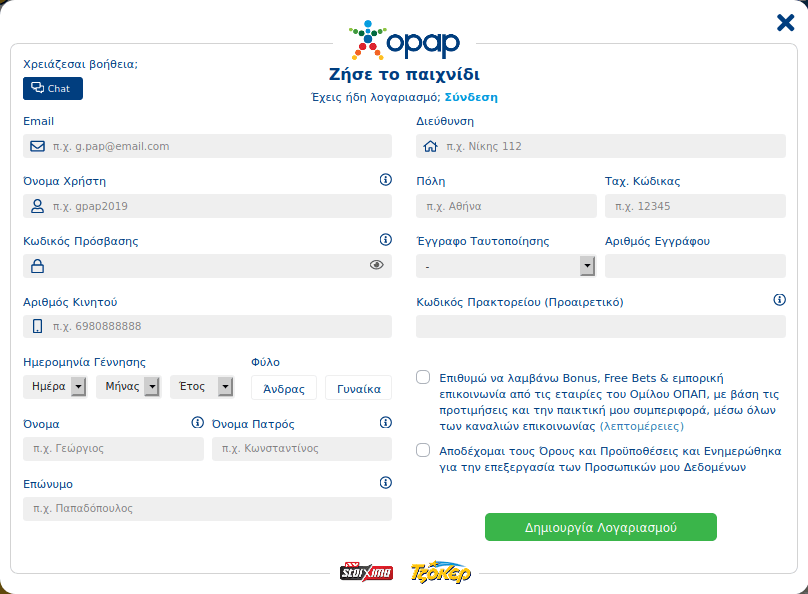
Task: Select Γυναίκα gender option
Action: click(359, 388)
